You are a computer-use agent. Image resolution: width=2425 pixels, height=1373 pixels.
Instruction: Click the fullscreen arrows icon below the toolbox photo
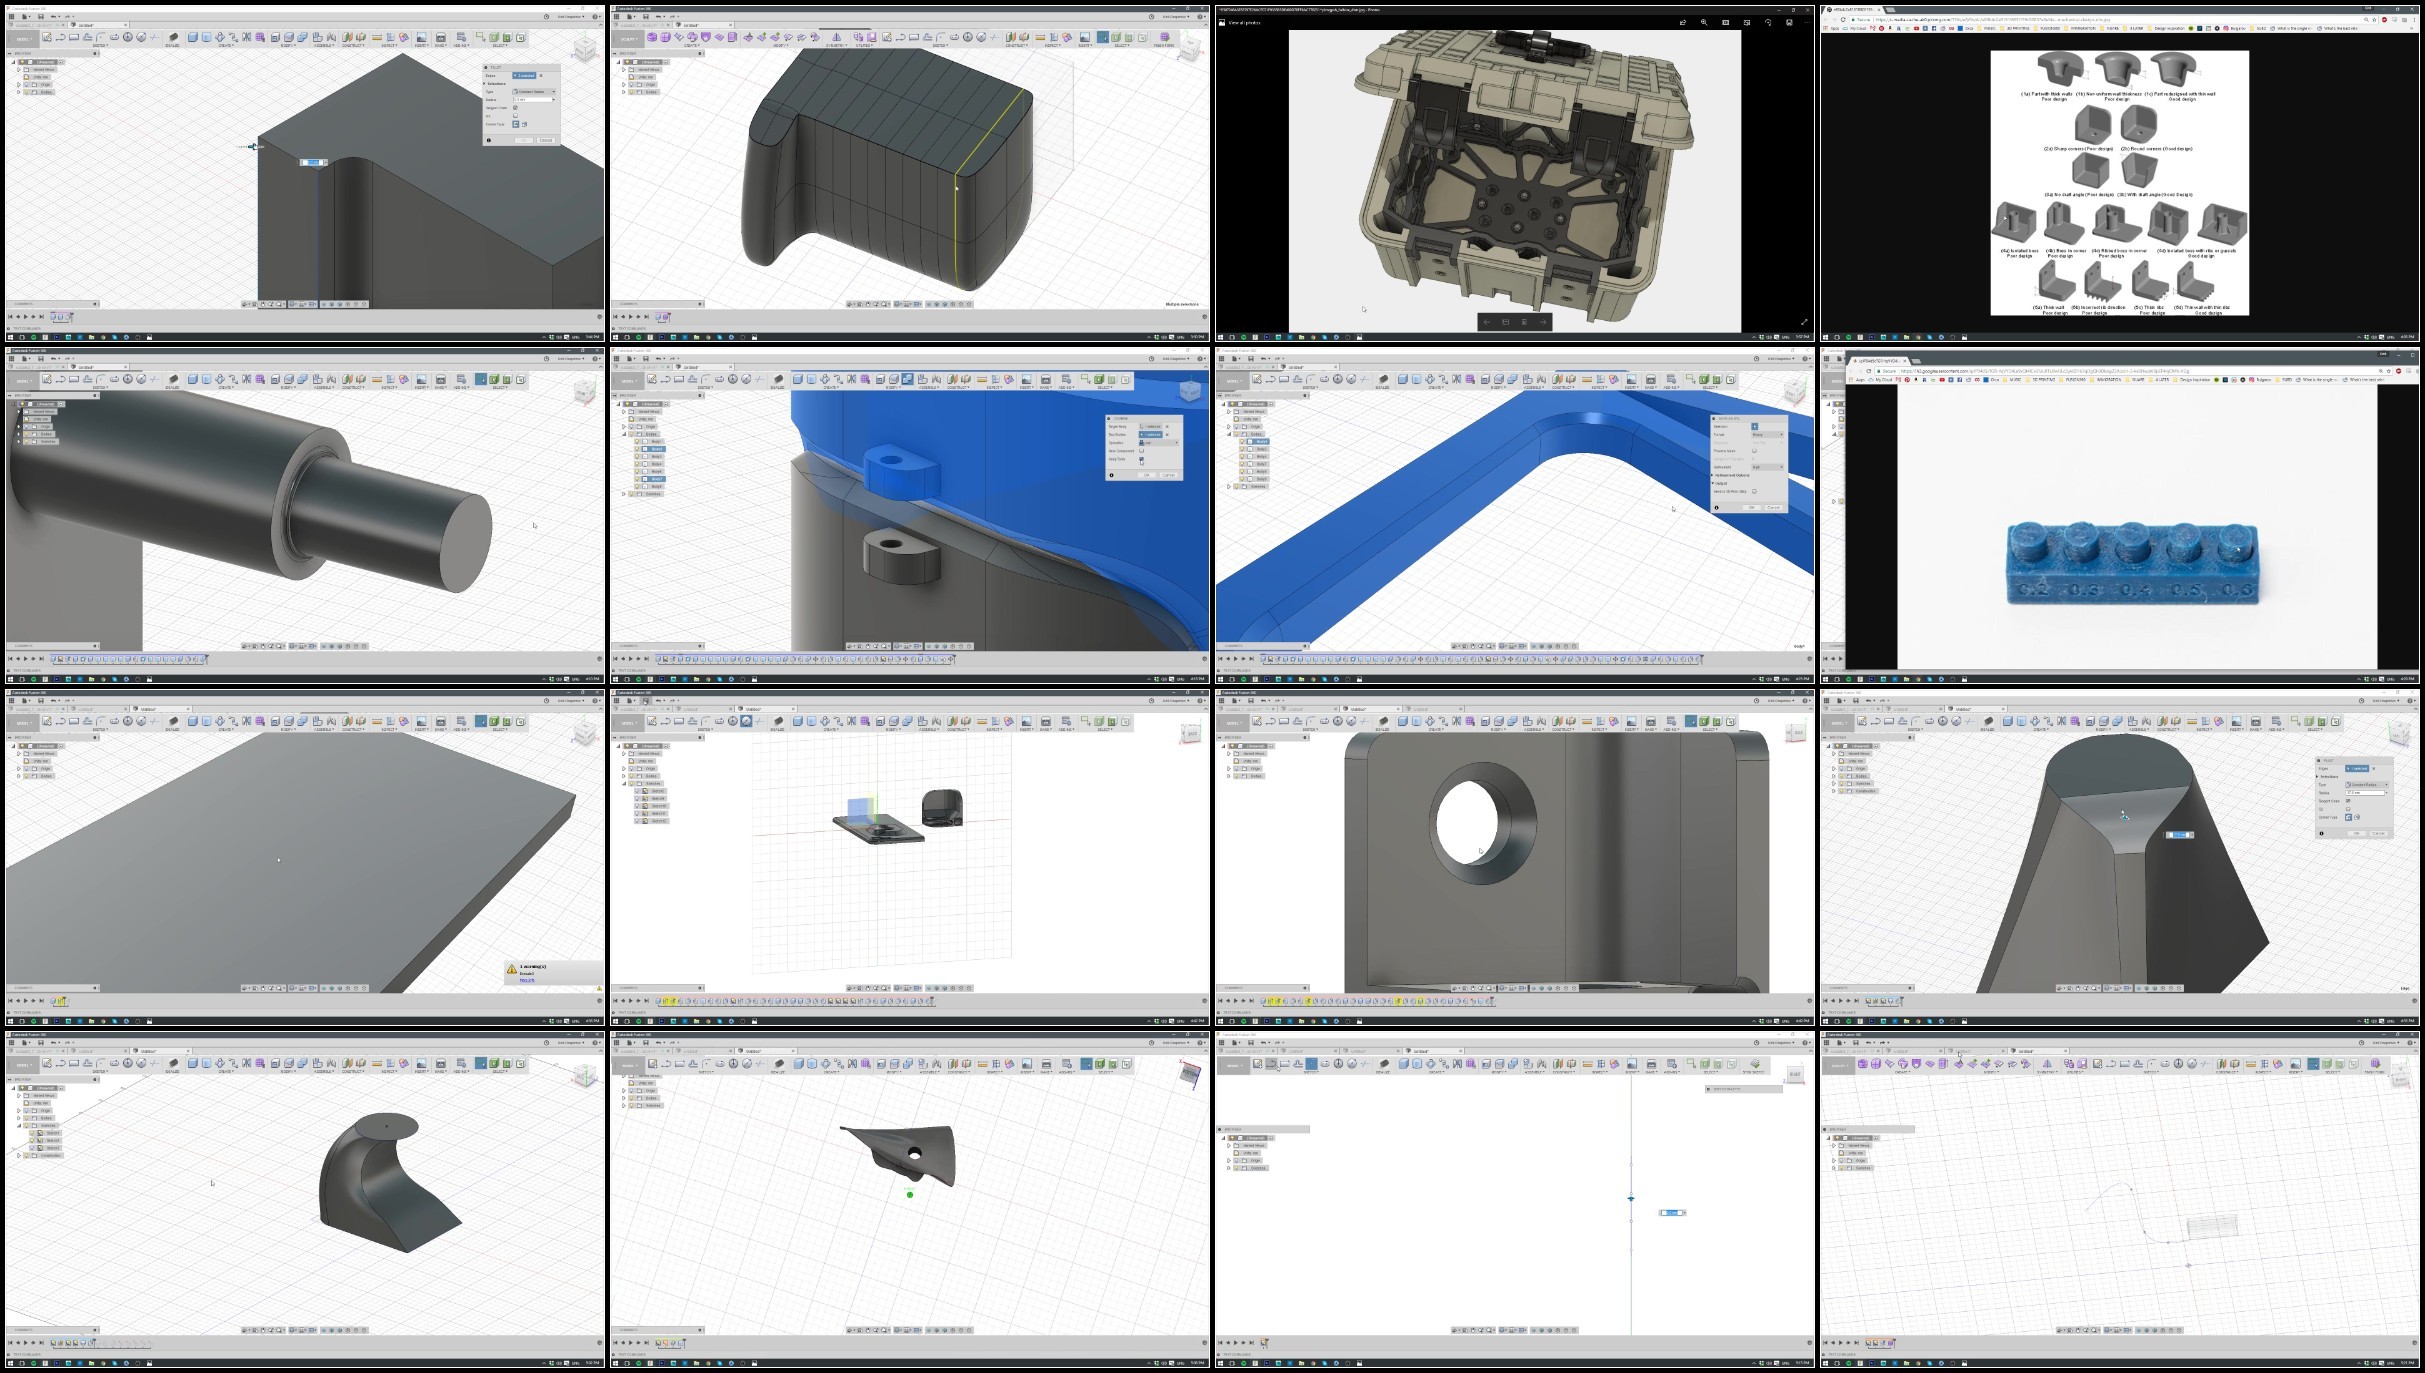(1804, 322)
